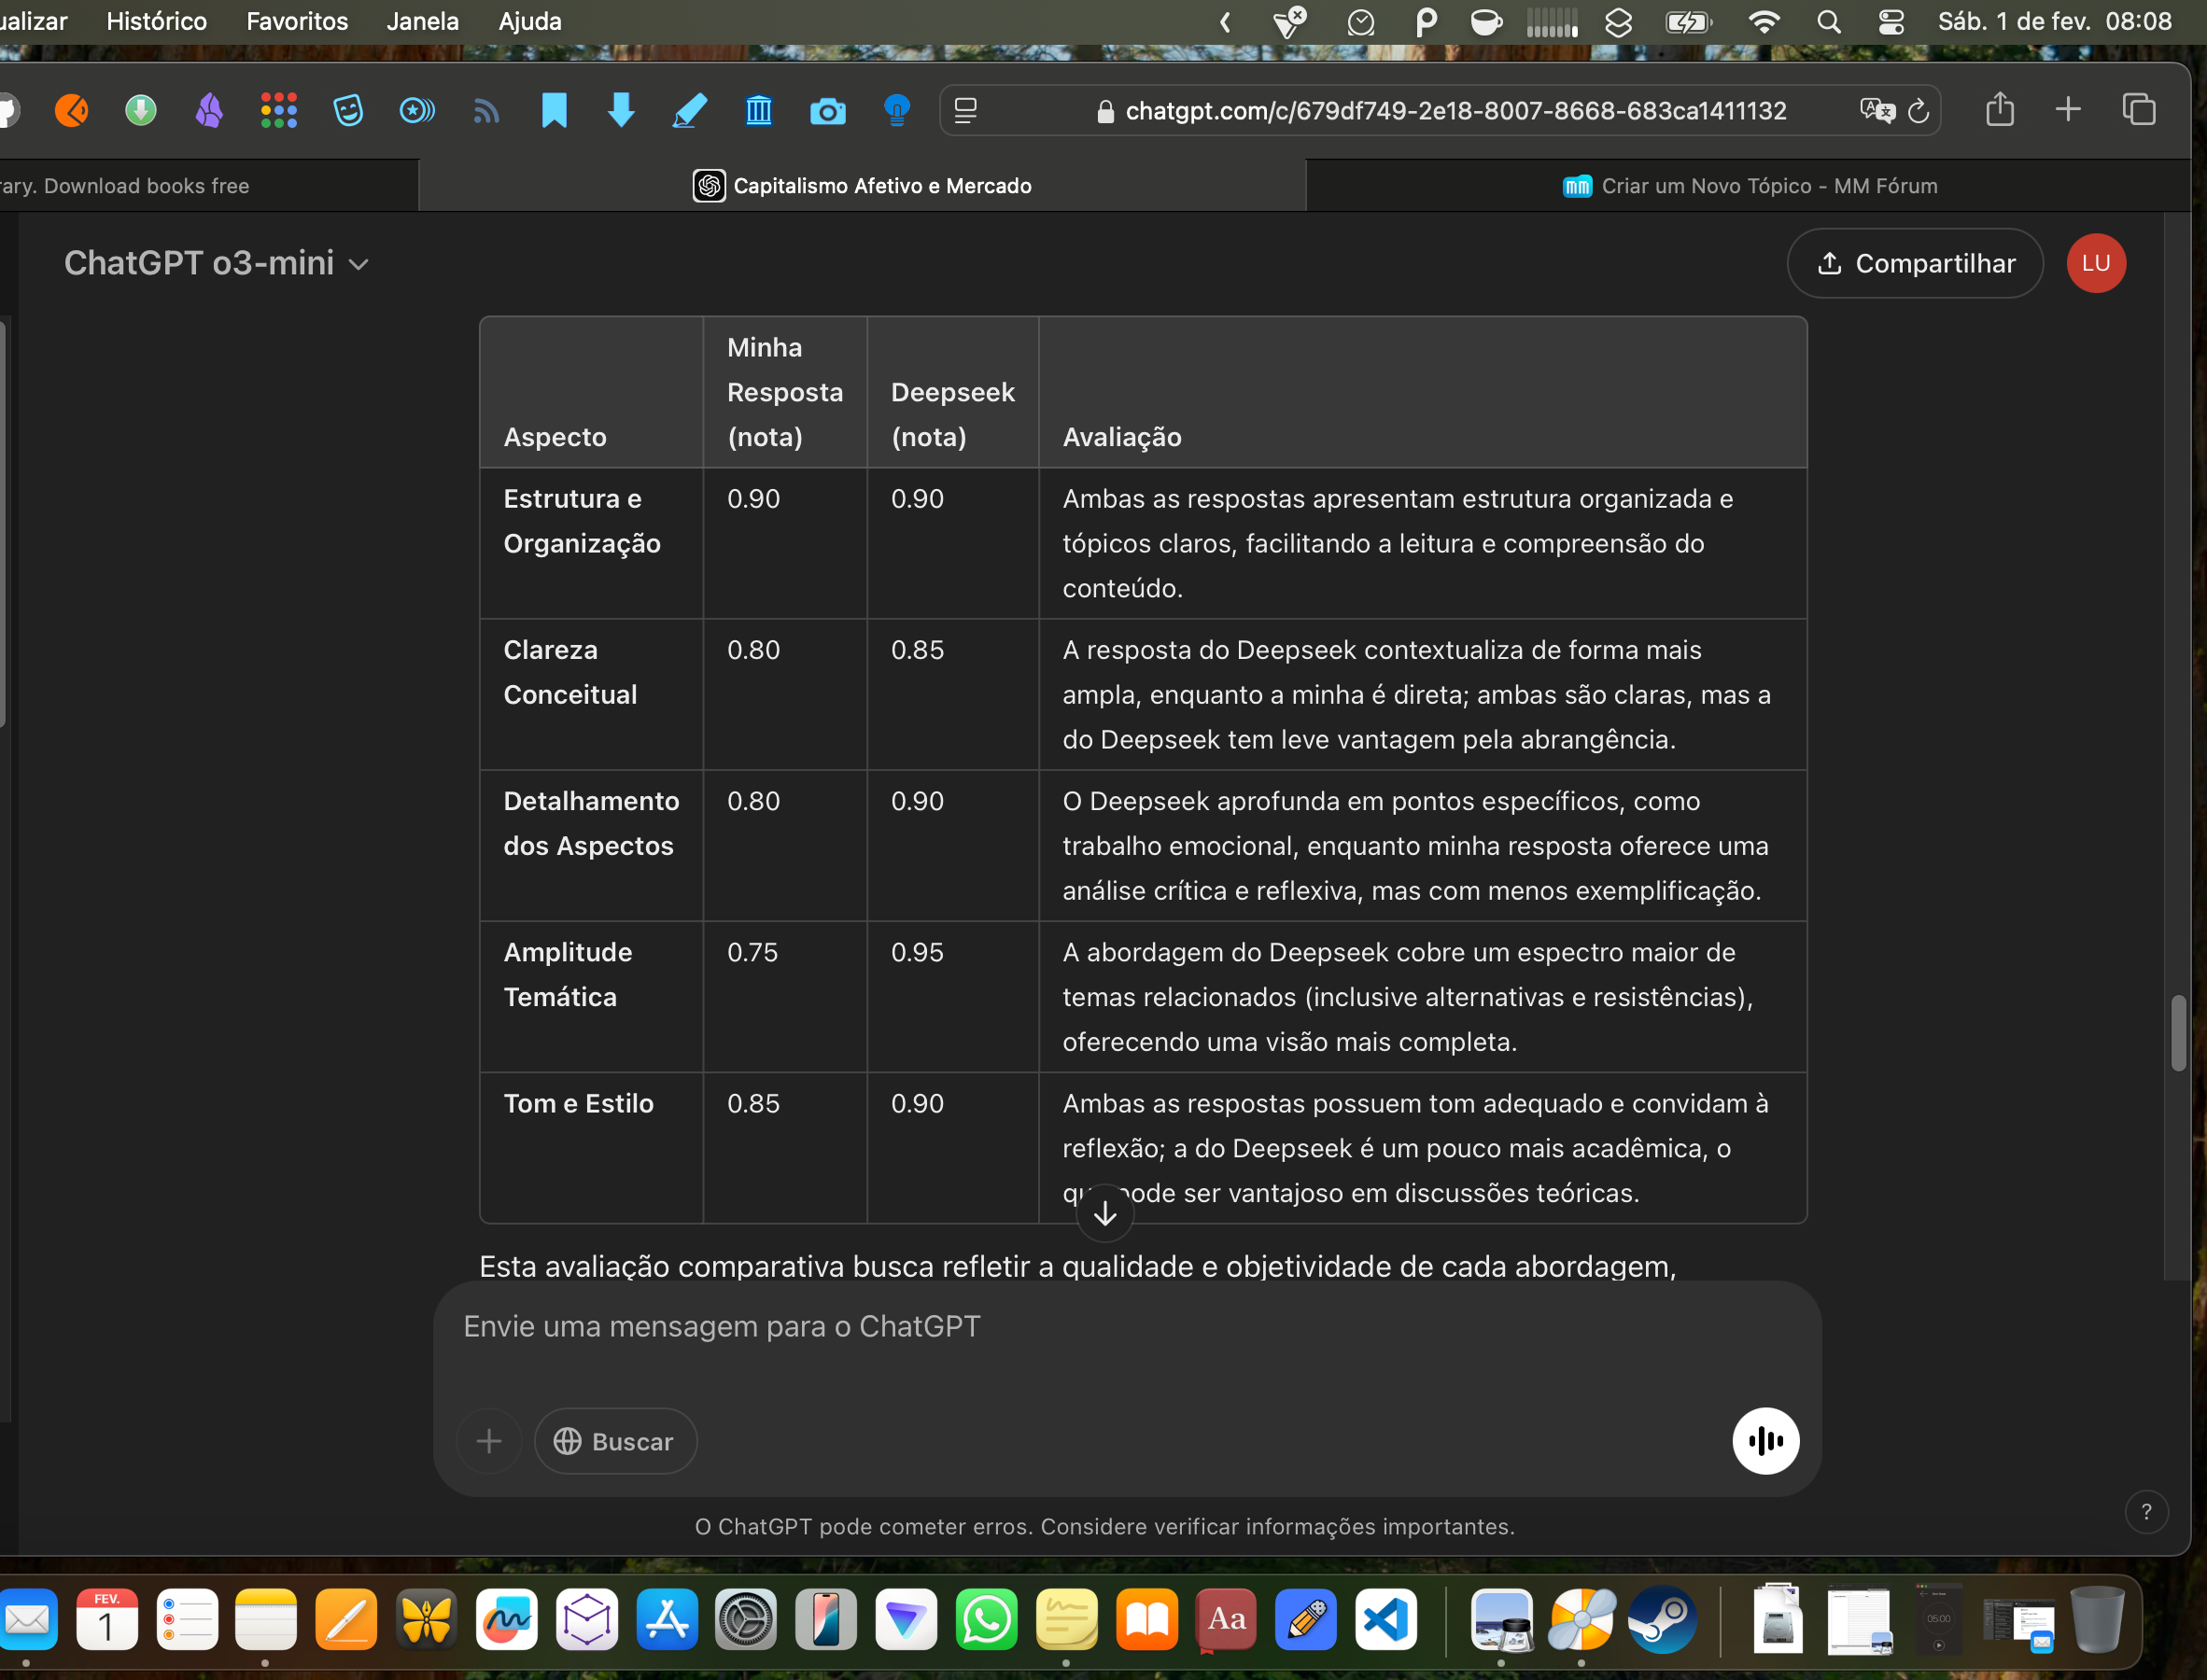Open the Books app in the Dock
Viewport: 2207px width, 1680px height.
click(1146, 1619)
